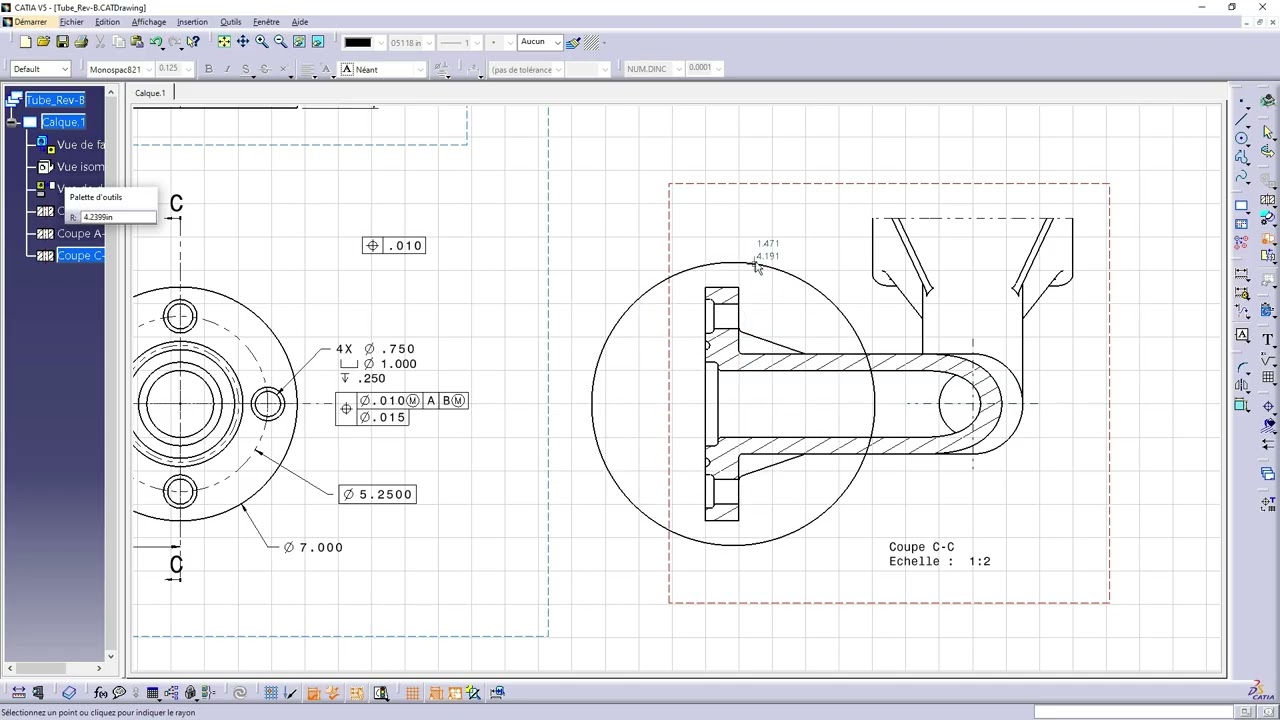Select the Line tool in right toolbar
This screenshot has height=720, width=1280.
(x=1241, y=119)
